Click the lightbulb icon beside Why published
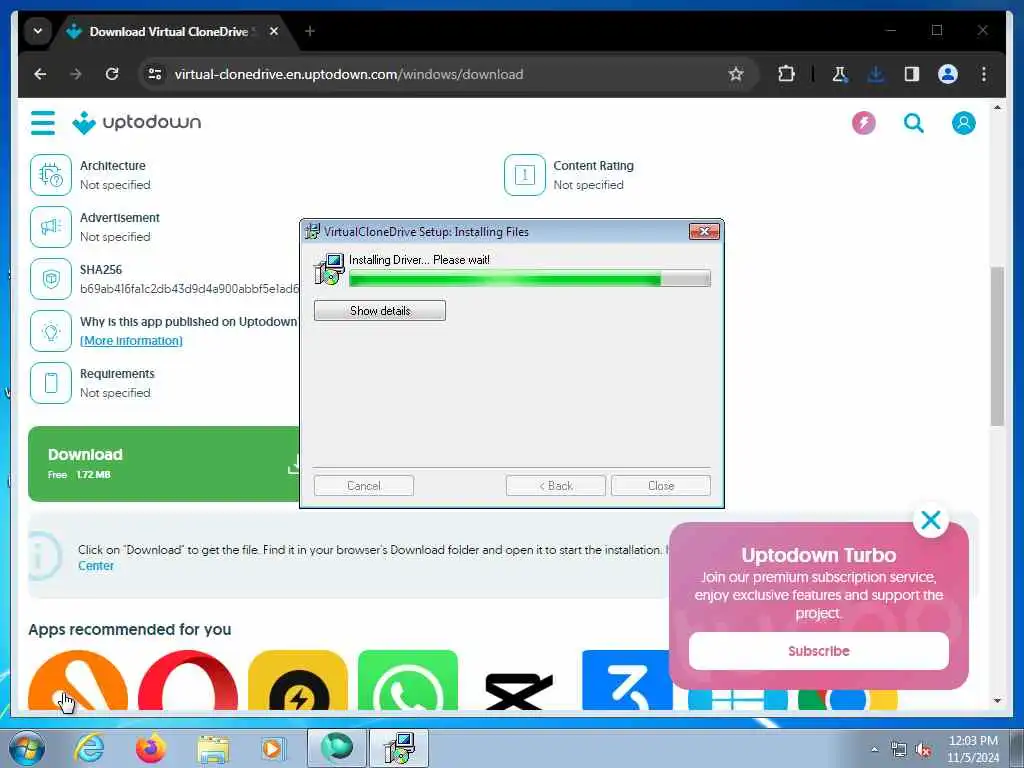 pos(51,331)
